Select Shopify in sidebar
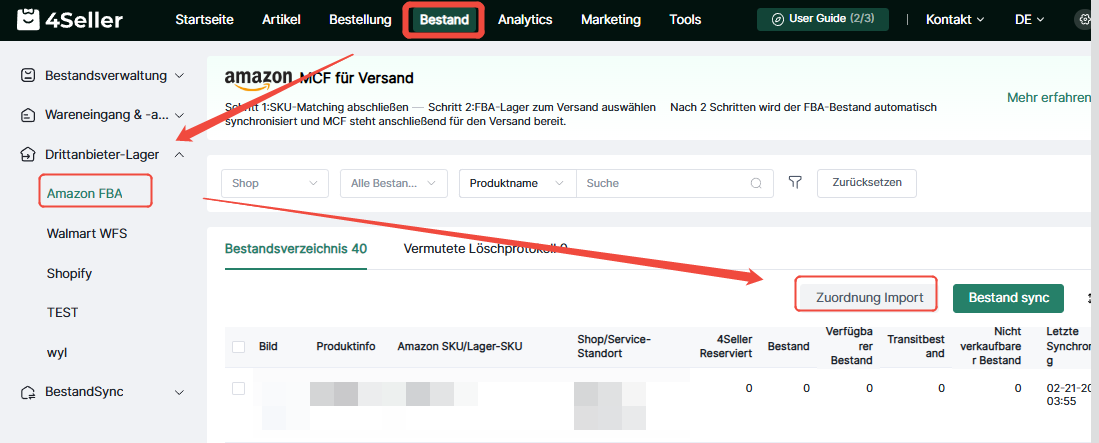 69,273
